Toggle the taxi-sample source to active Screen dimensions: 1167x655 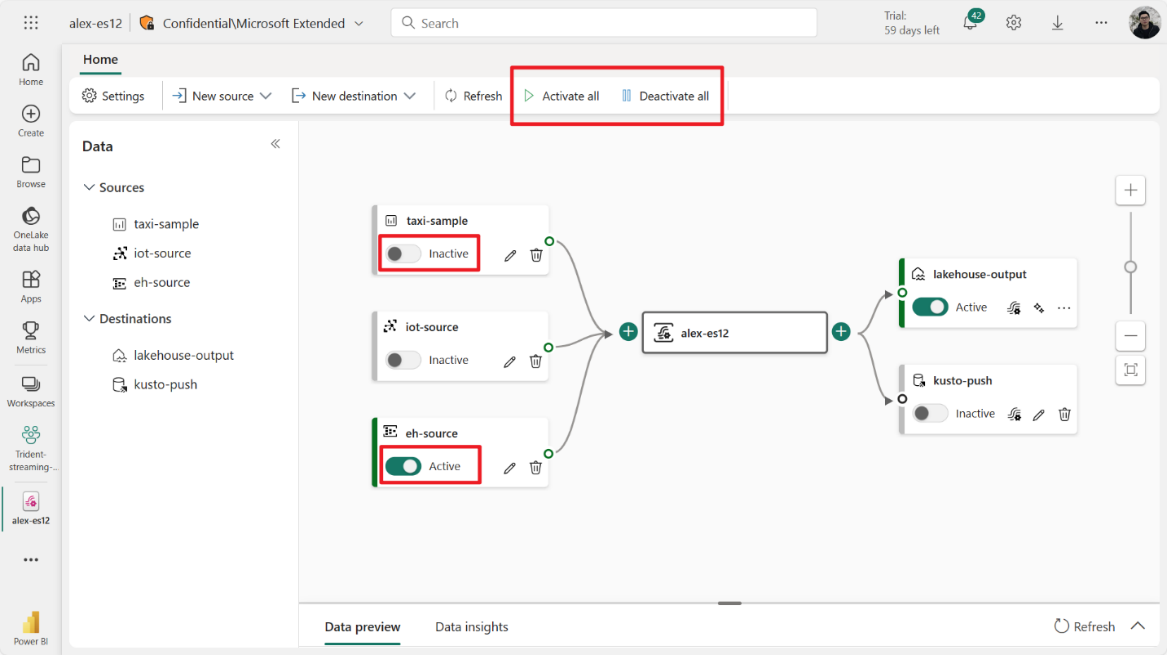403,254
